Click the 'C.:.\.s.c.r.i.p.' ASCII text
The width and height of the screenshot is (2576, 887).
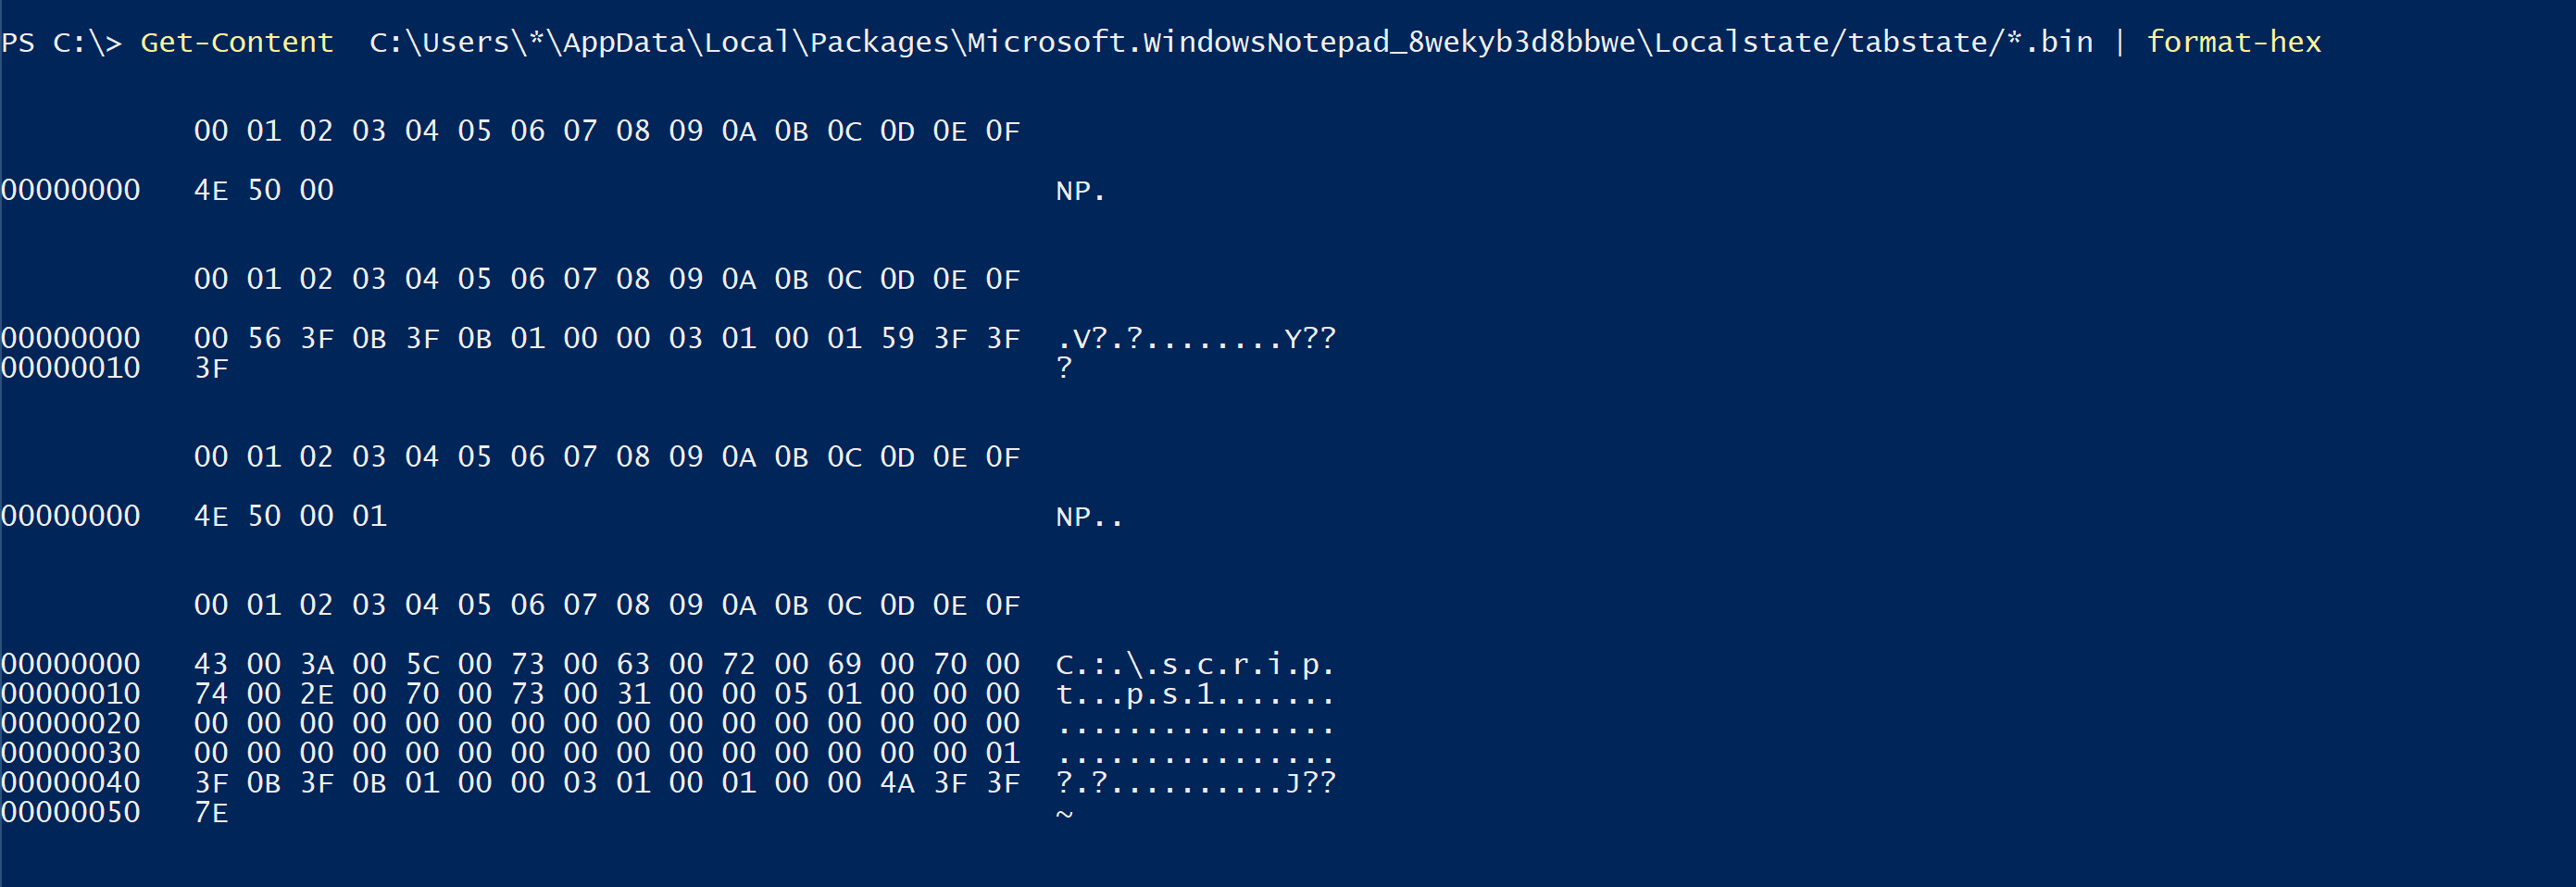1195,664
